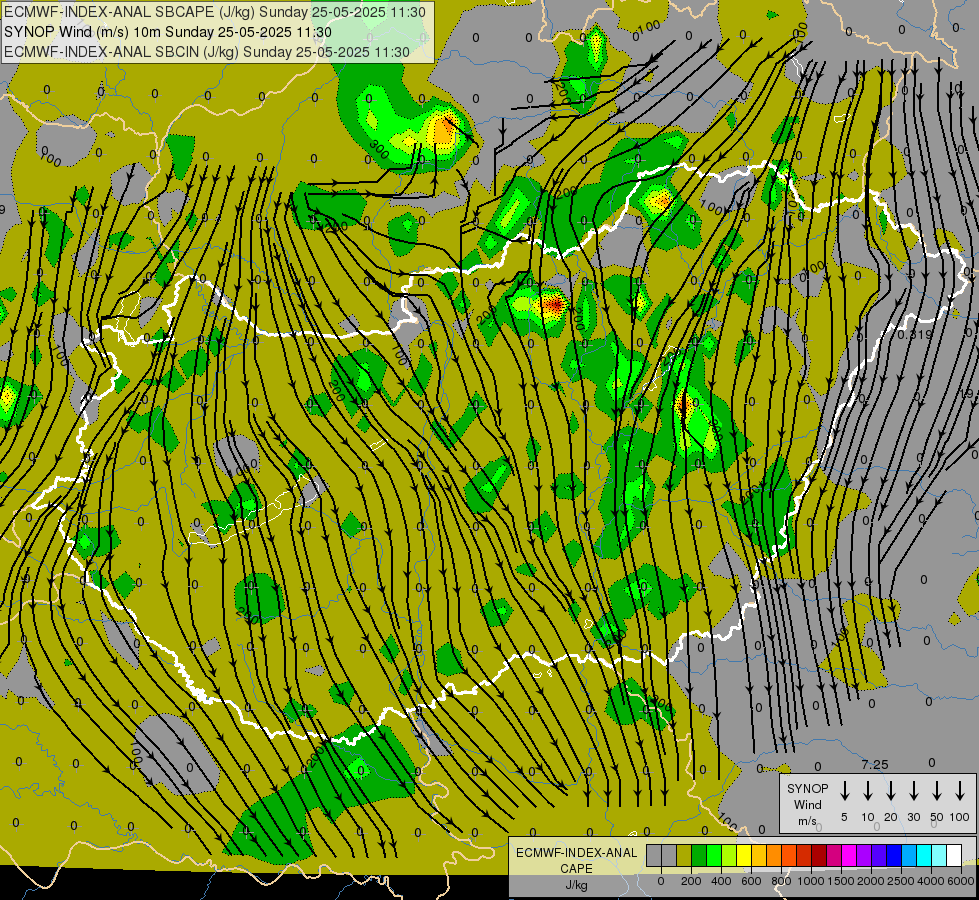Pick the dark red swatch right of 1000 tick

click(819, 855)
